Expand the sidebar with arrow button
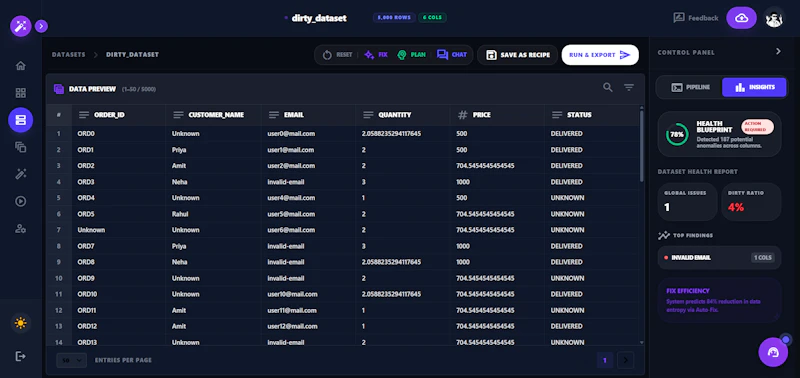The image size is (800, 378). 42,26
